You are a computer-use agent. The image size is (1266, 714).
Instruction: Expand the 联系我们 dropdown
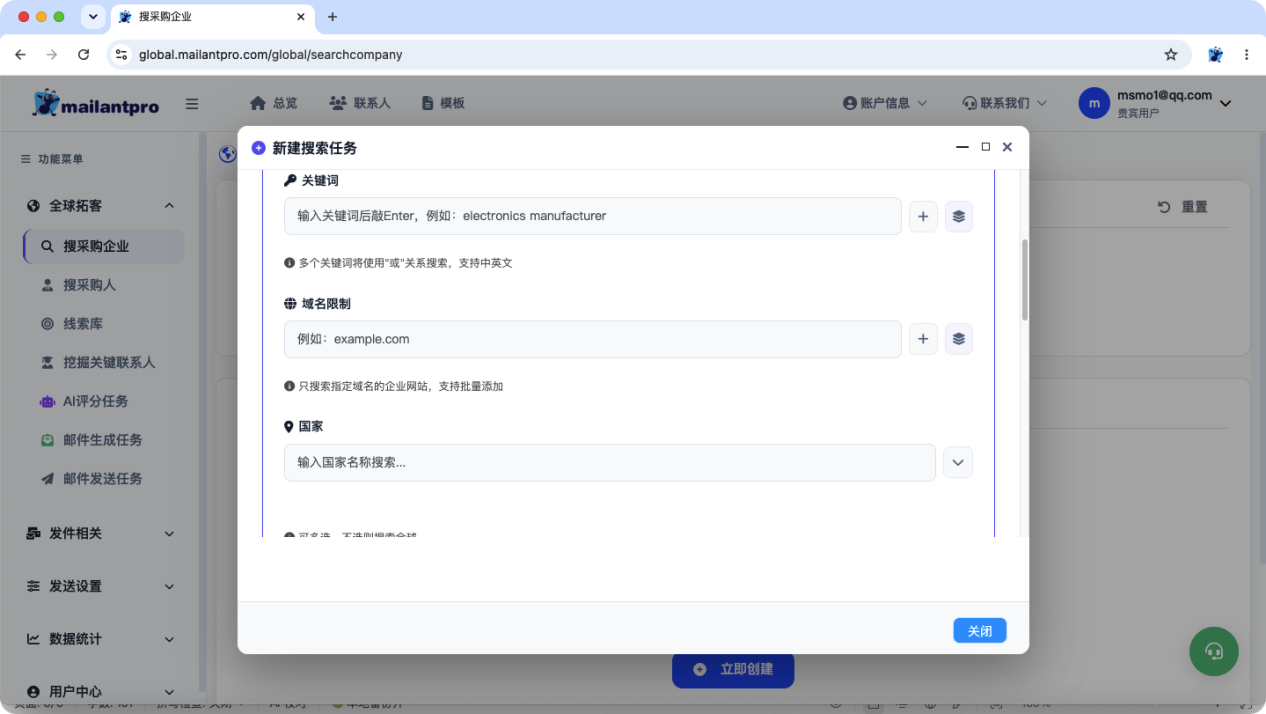1004,103
